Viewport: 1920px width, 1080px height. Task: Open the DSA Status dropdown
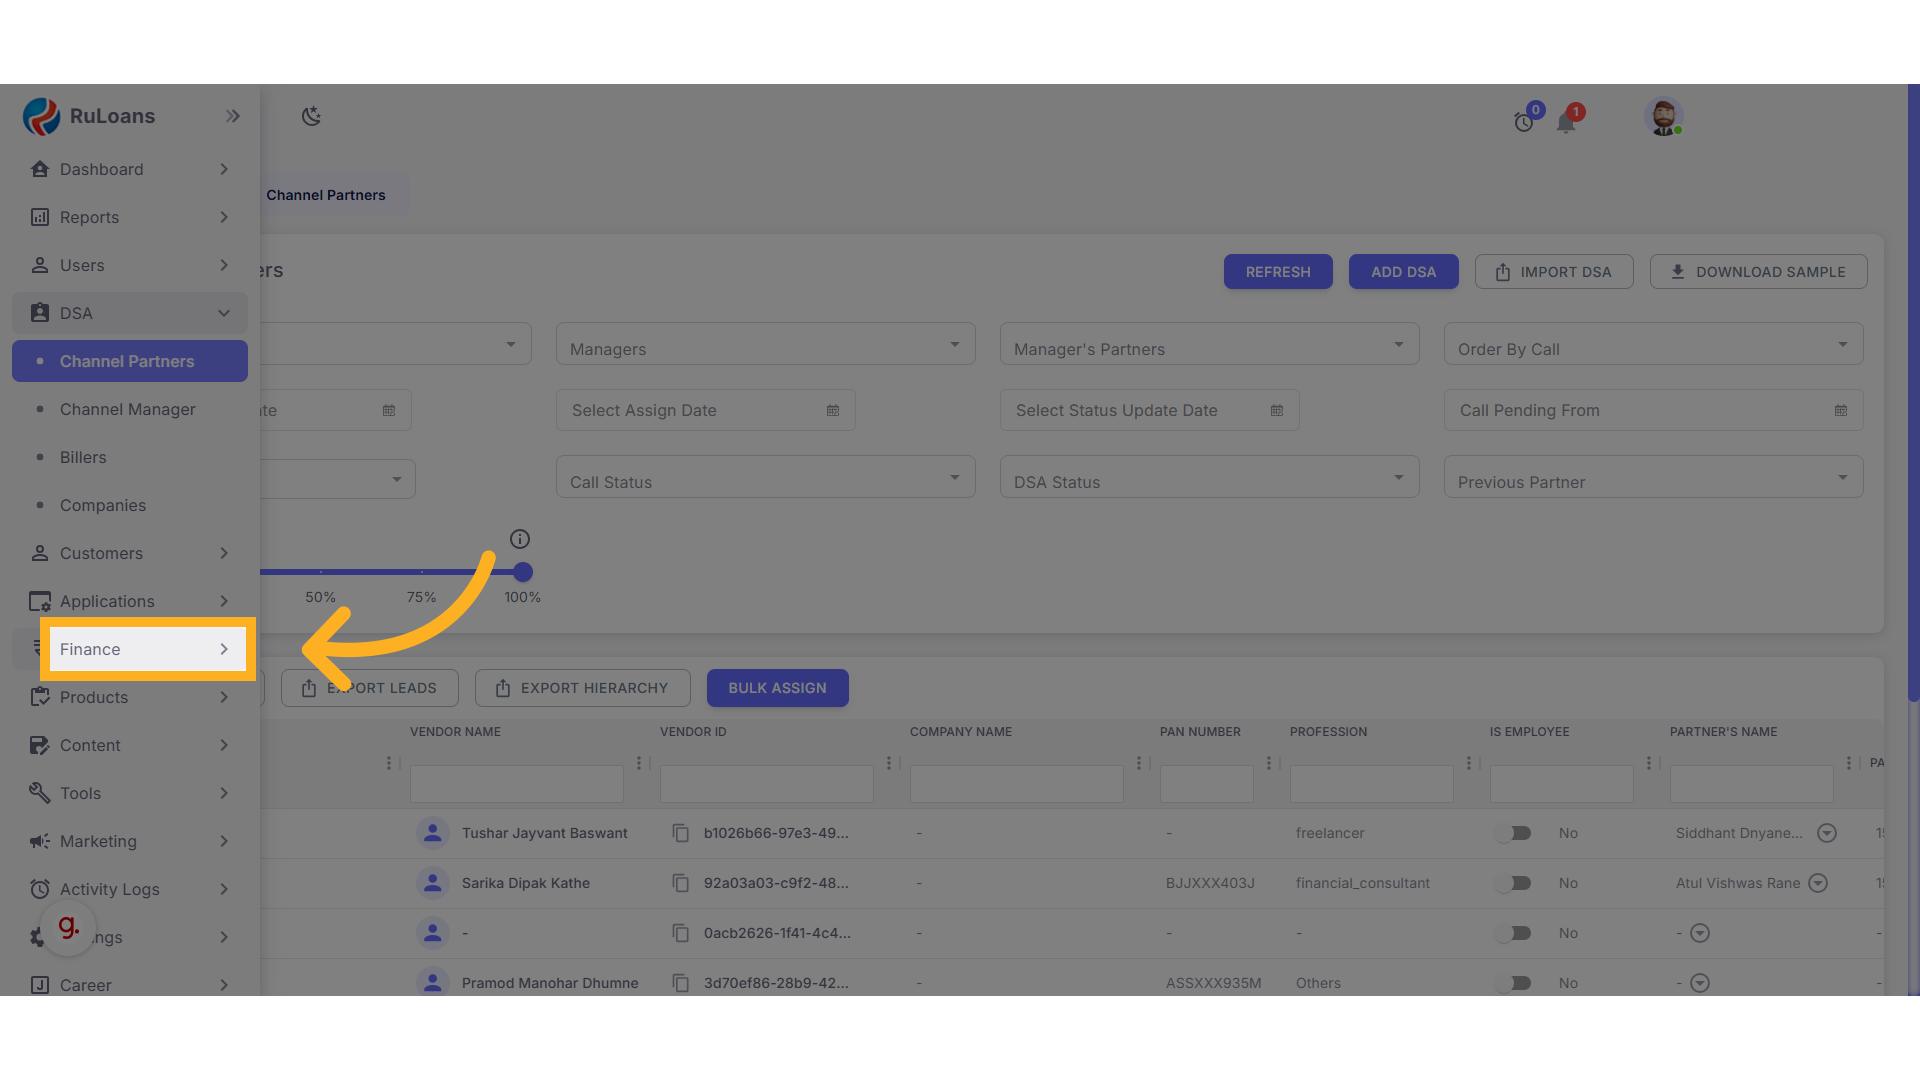[x=1209, y=478]
